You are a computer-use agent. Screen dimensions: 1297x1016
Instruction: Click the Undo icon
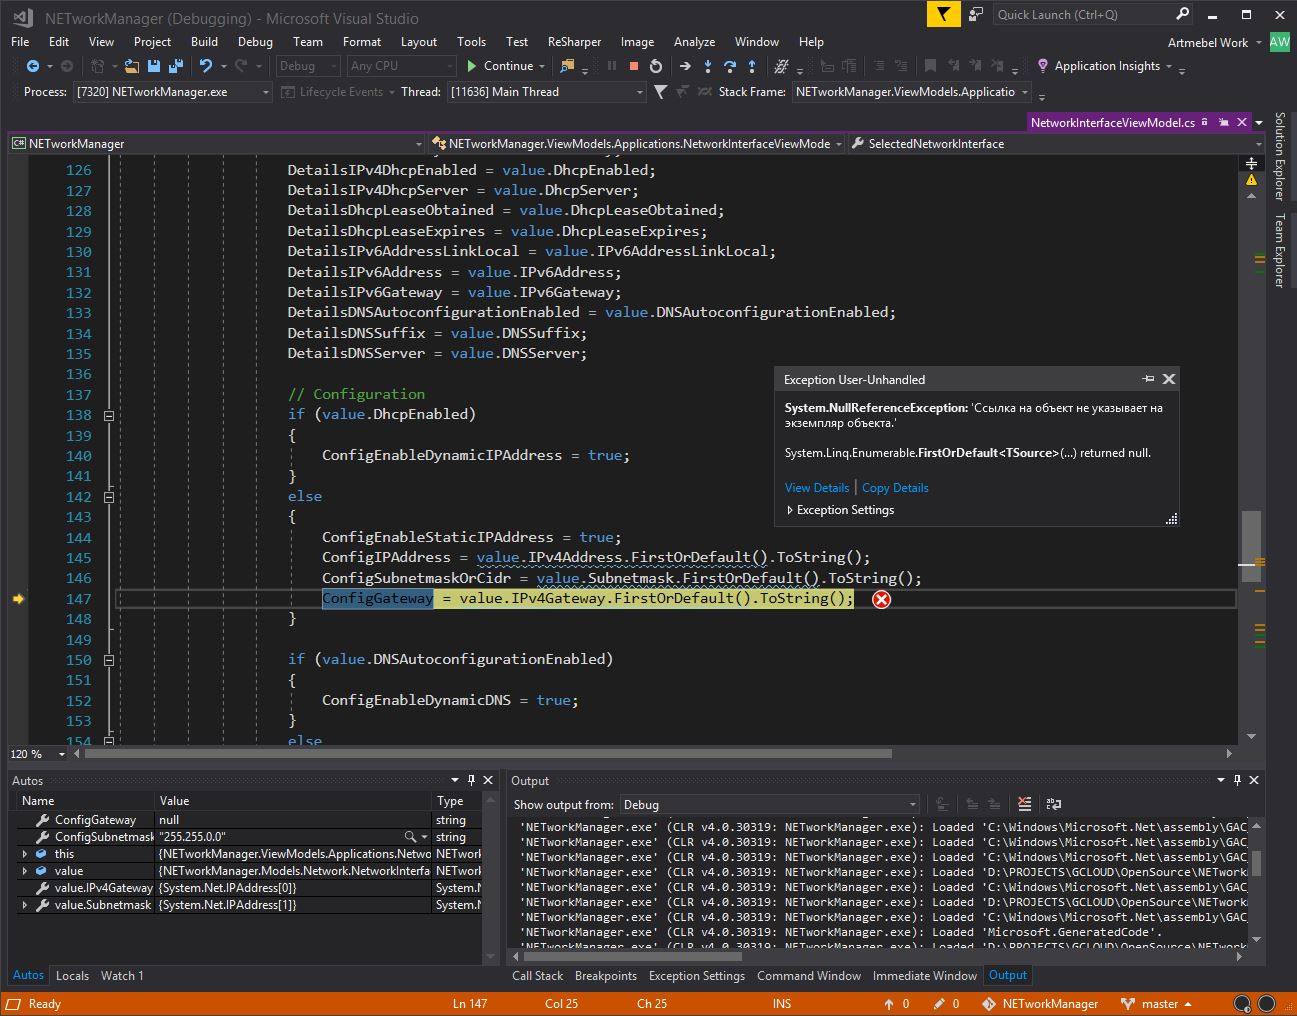(x=205, y=66)
